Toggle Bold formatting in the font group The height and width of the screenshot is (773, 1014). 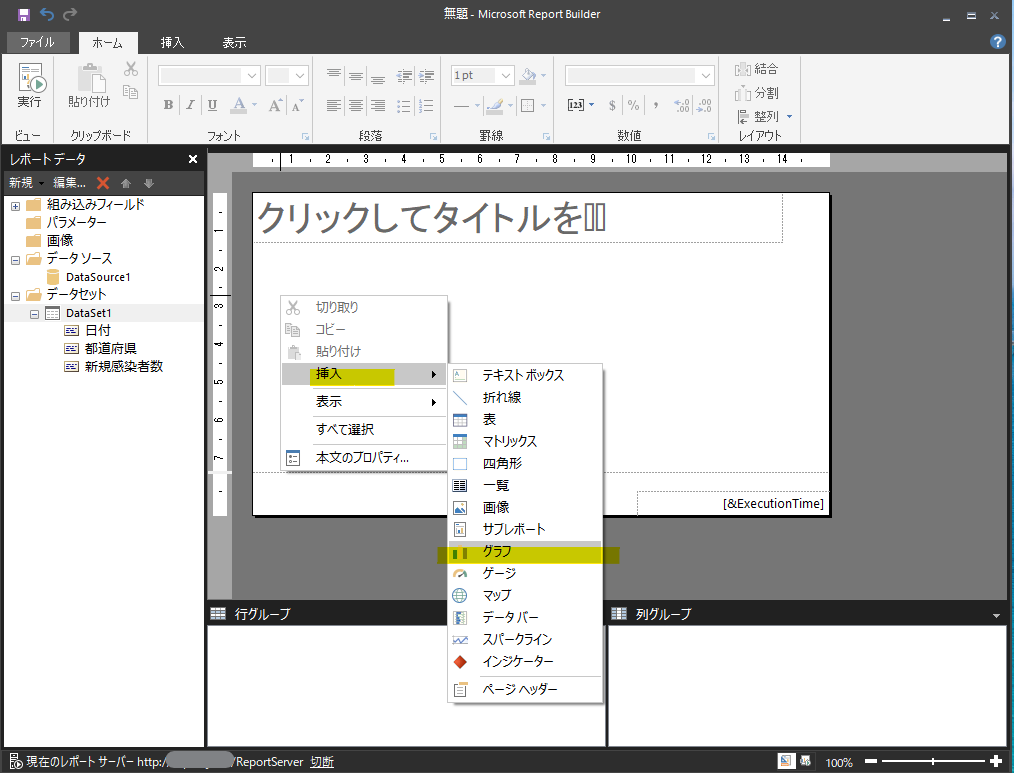[x=168, y=105]
